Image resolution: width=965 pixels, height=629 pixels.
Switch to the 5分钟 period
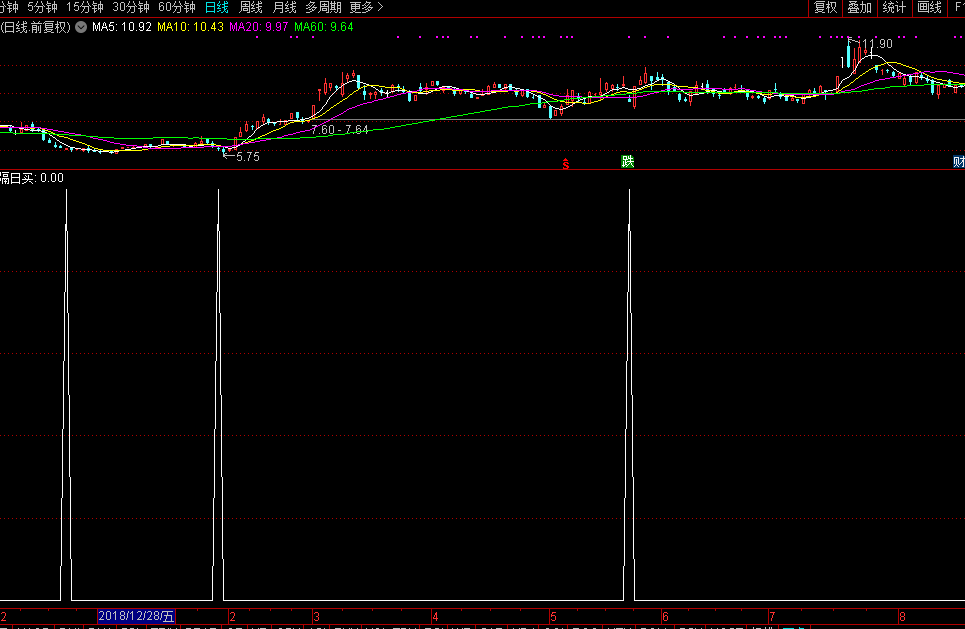pyautogui.click(x=42, y=7)
